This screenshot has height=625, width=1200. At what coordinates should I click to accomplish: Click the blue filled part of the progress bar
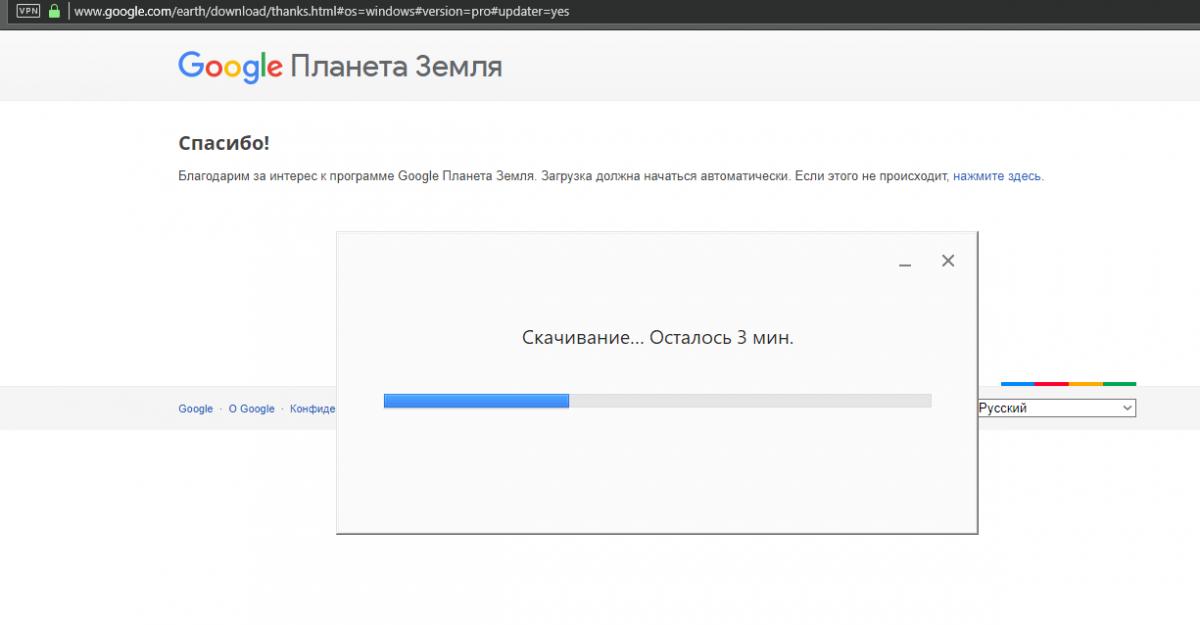tap(476, 401)
